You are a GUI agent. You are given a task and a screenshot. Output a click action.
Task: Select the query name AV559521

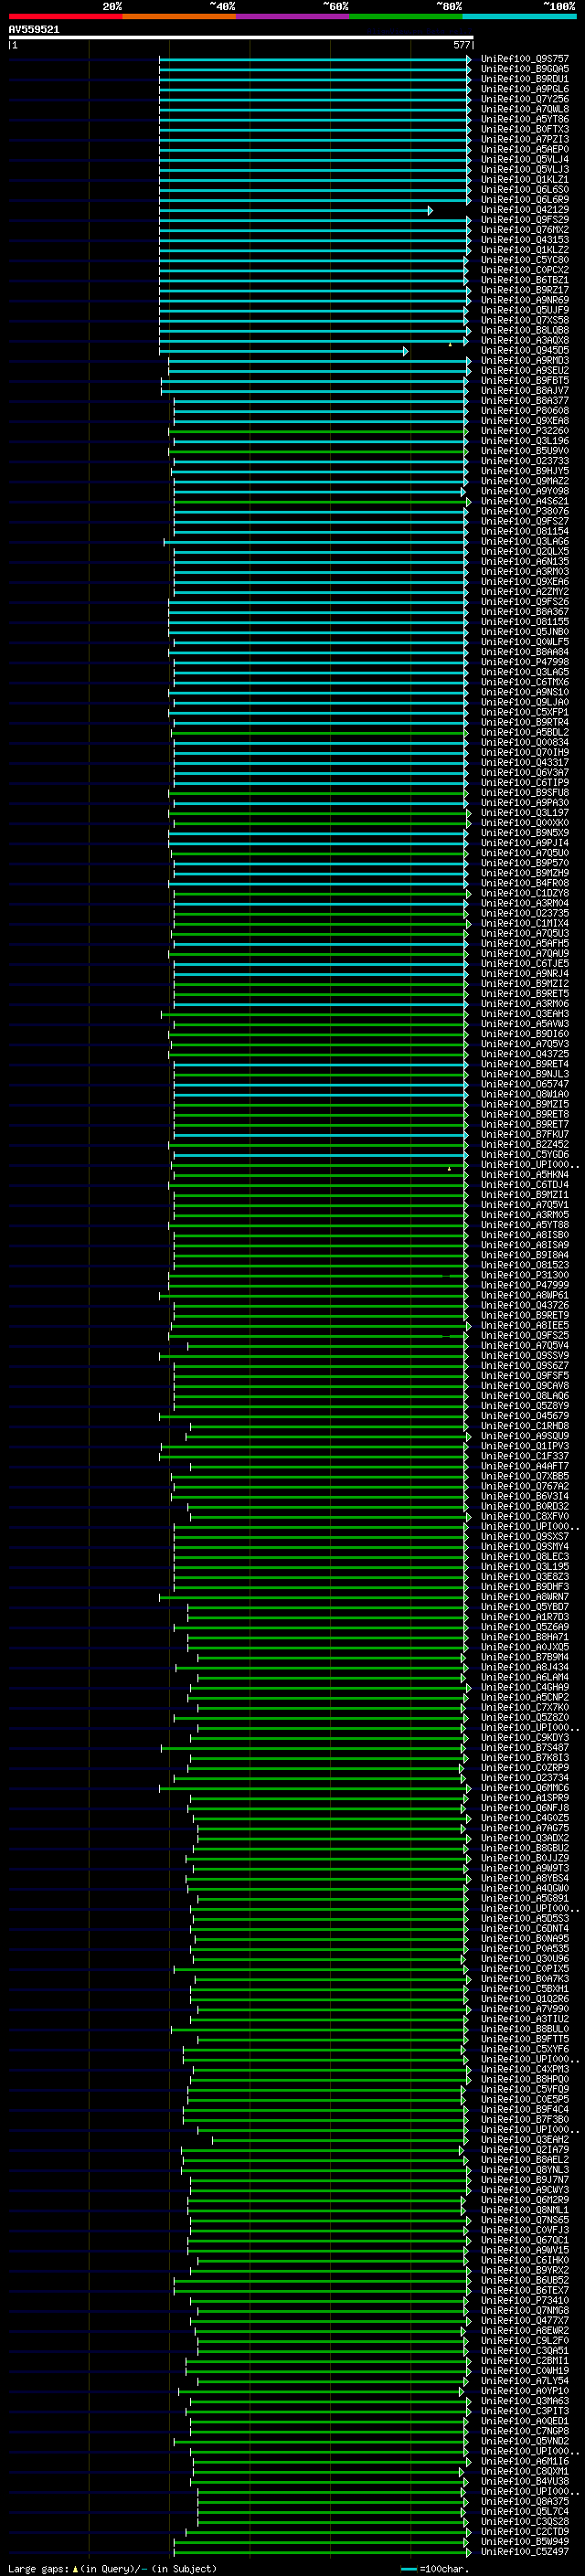click(x=34, y=29)
